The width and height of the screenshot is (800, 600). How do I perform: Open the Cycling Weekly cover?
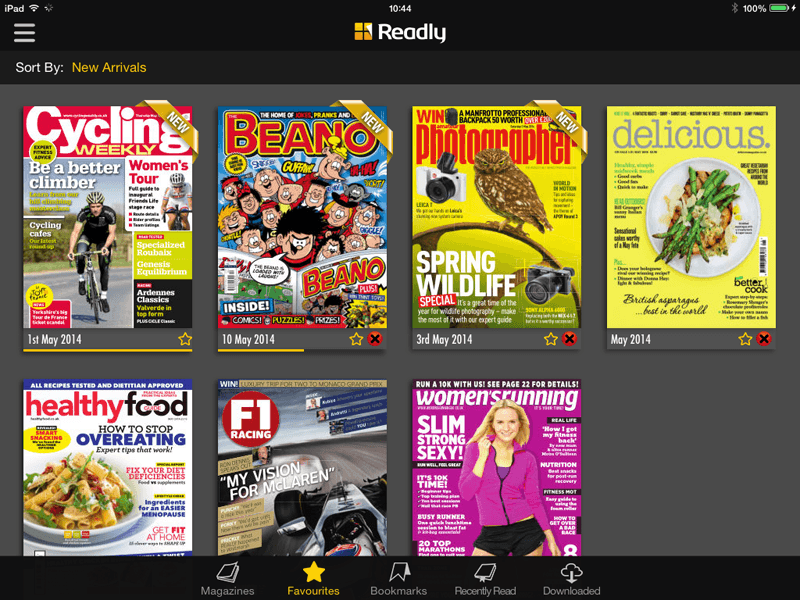108,217
